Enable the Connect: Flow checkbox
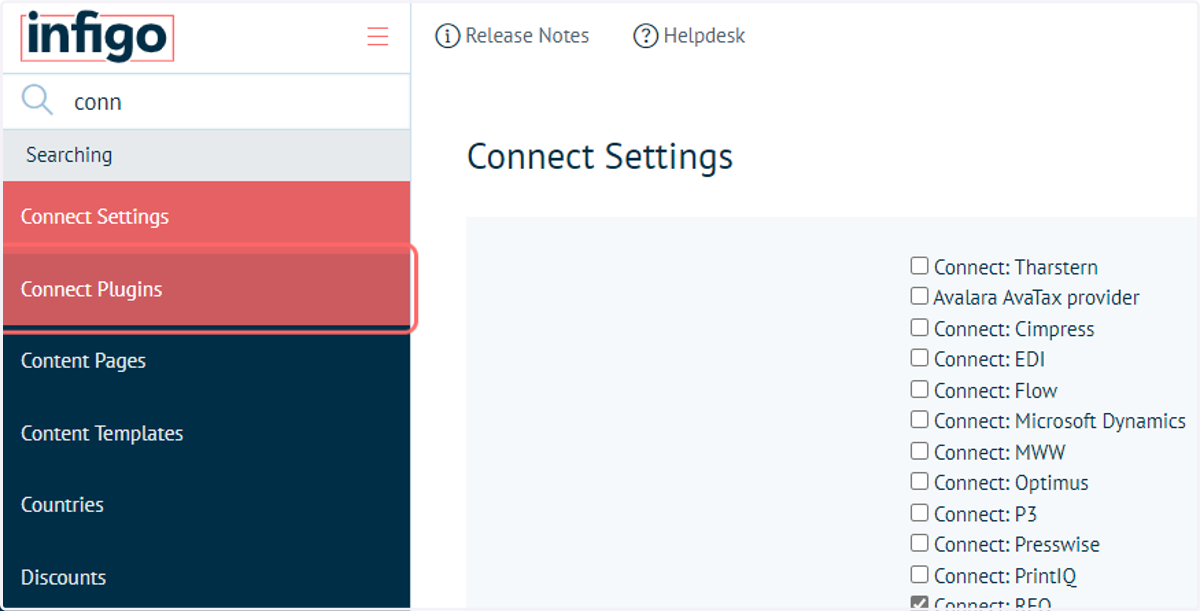 click(x=919, y=389)
